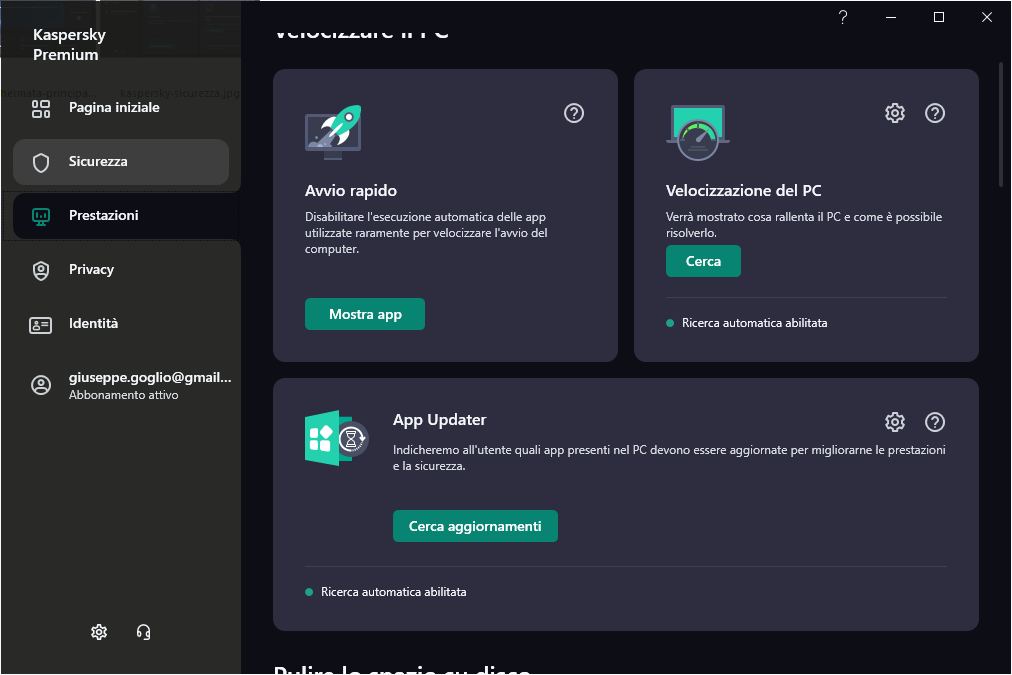Open settings gear at sidebar bottom

click(99, 632)
